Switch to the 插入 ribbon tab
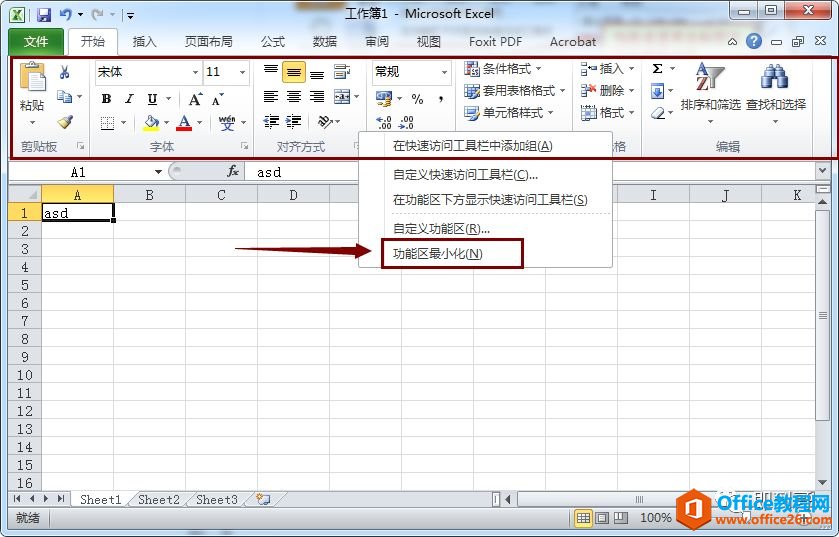Screen dimensions: 839x537 144,42
